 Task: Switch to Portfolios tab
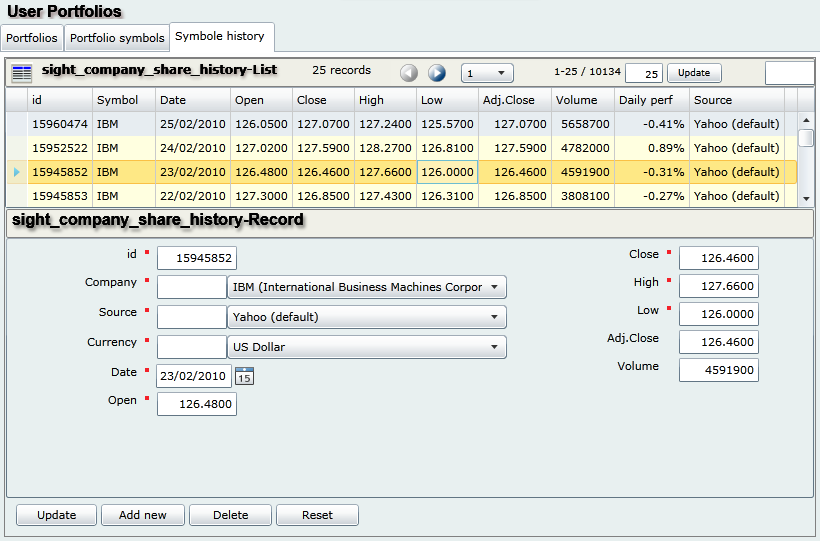tap(32, 38)
